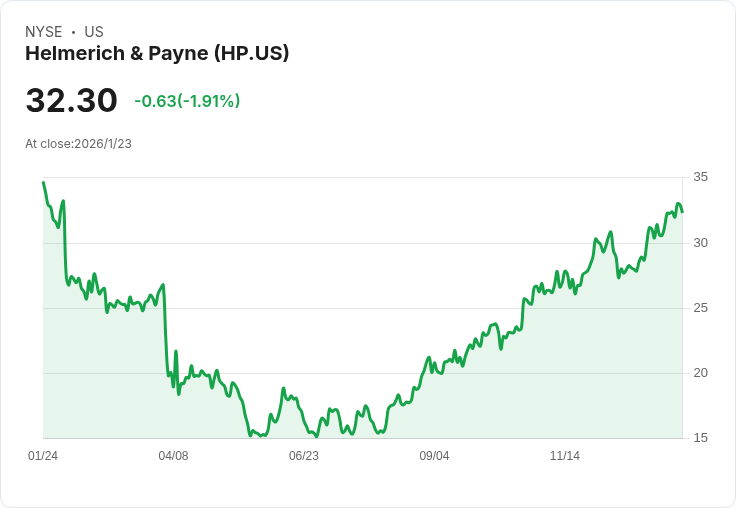Image resolution: width=736 pixels, height=508 pixels.
Task: Click the sharp price drop after 04/08
Action: click(x=165, y=329)
